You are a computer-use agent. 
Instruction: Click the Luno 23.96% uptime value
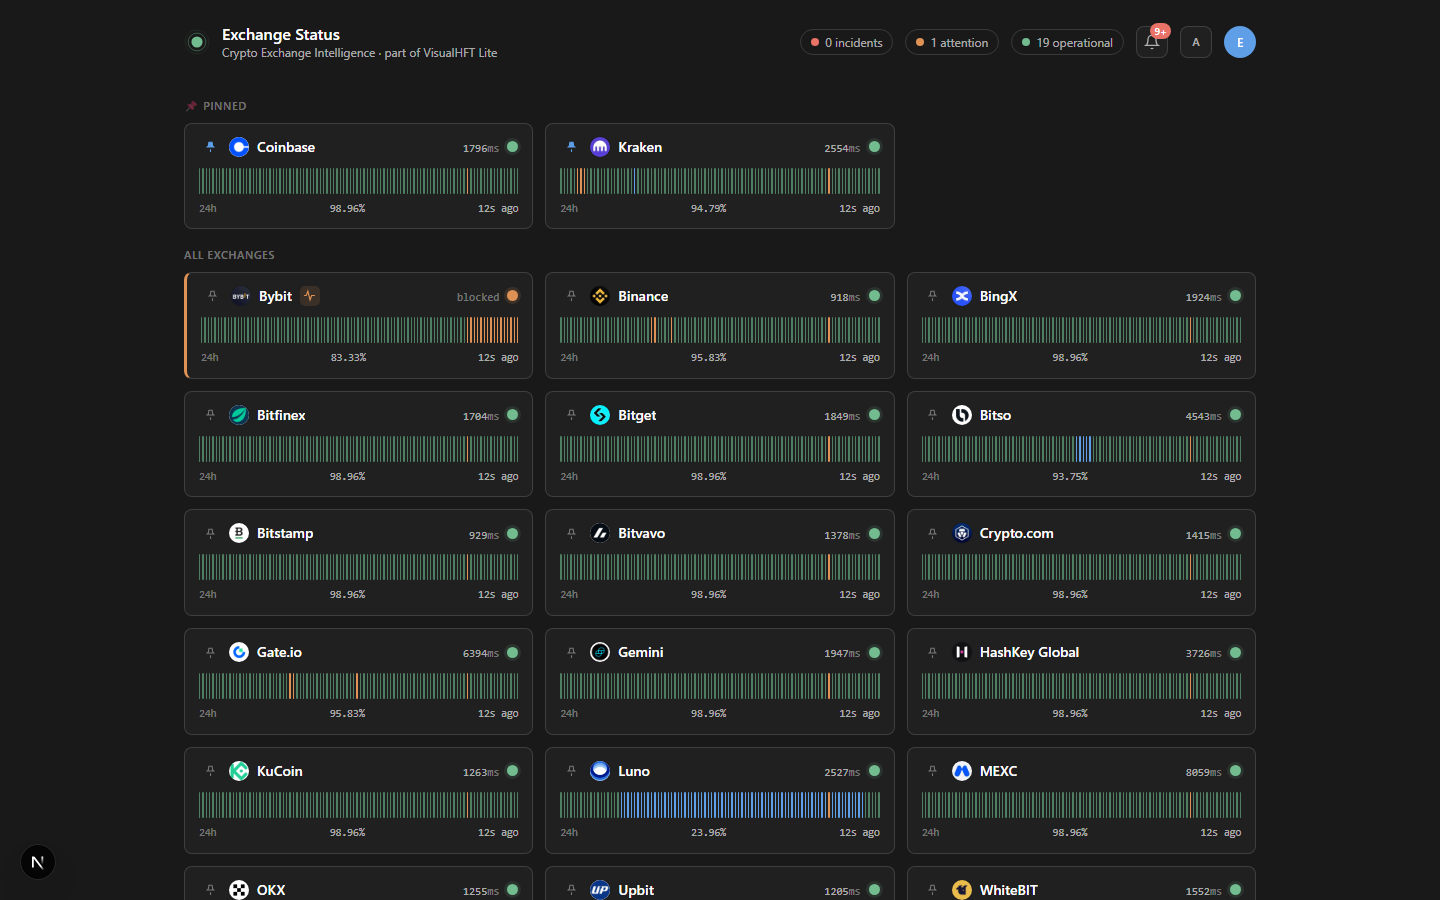[x=709, y=833]
